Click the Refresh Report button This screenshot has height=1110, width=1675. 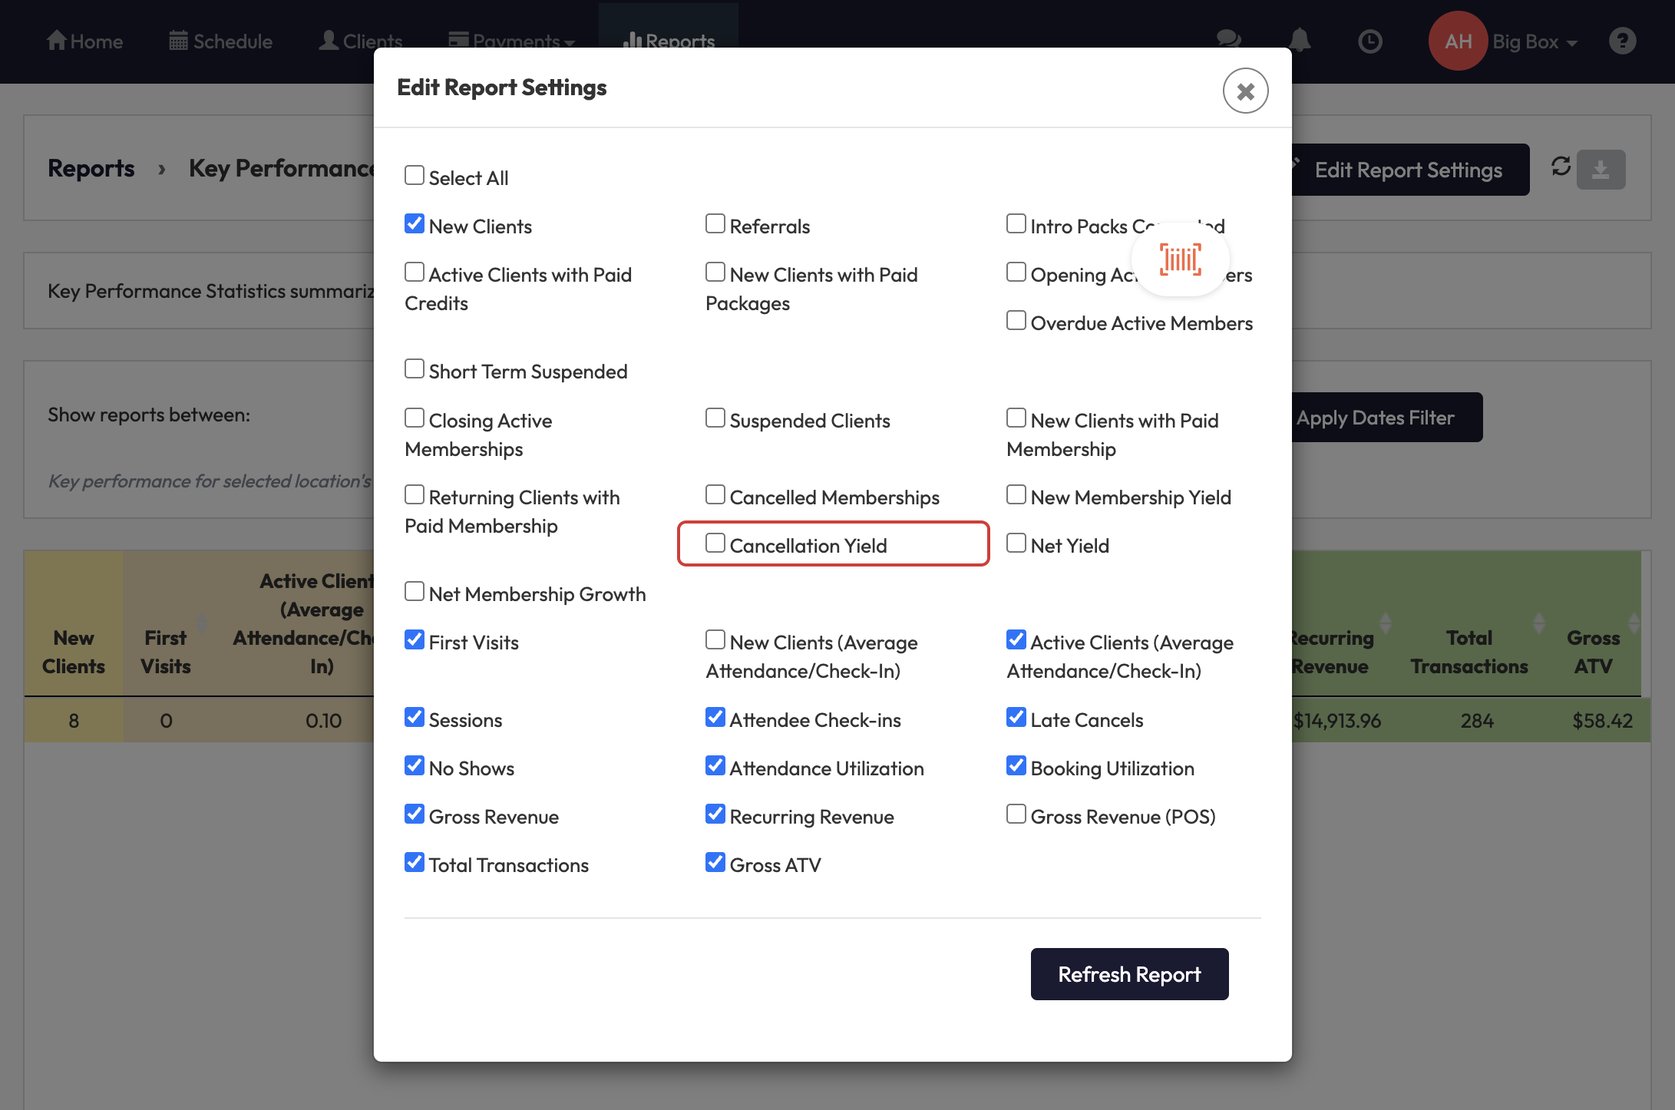1129,974
